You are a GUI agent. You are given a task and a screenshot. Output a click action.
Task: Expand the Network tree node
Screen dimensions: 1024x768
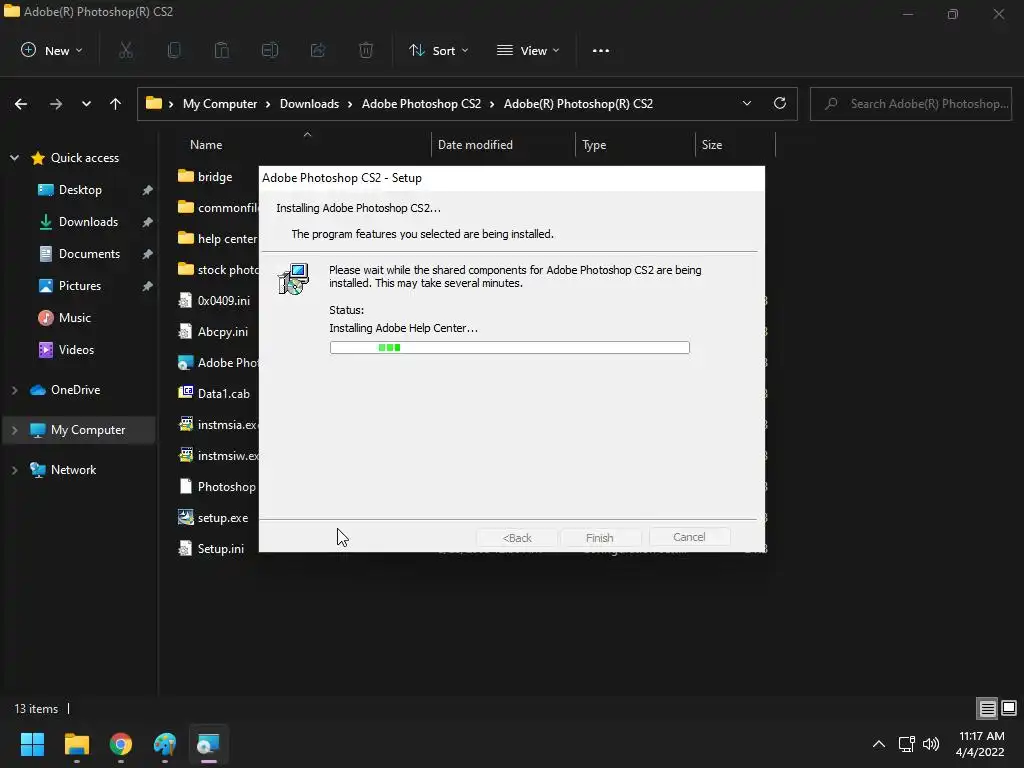pos(14,470)
